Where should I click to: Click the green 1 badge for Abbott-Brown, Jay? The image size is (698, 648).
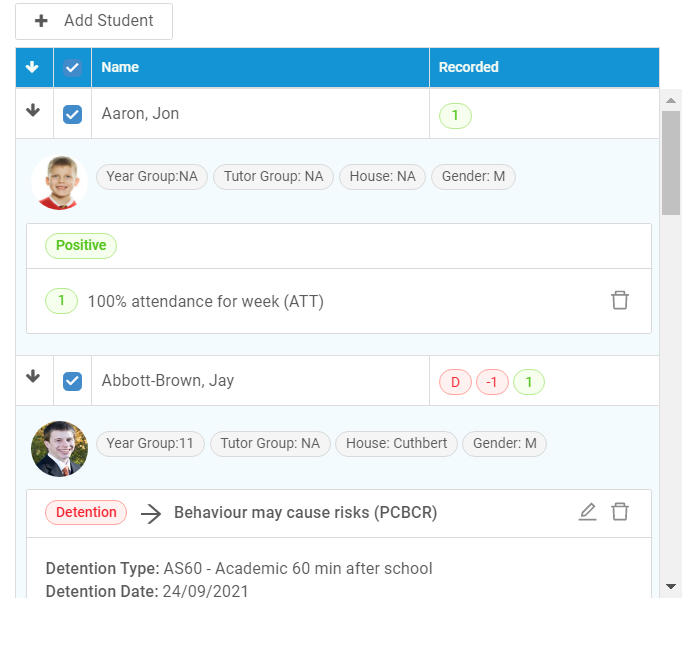pyautogui.click(x=528, y=382)
